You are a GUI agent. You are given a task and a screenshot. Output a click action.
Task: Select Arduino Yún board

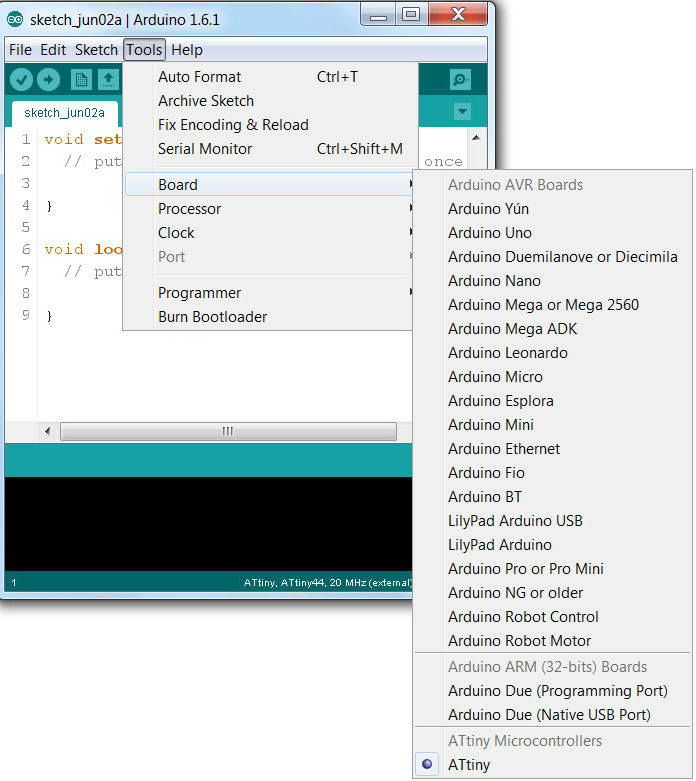coord(553,209)
